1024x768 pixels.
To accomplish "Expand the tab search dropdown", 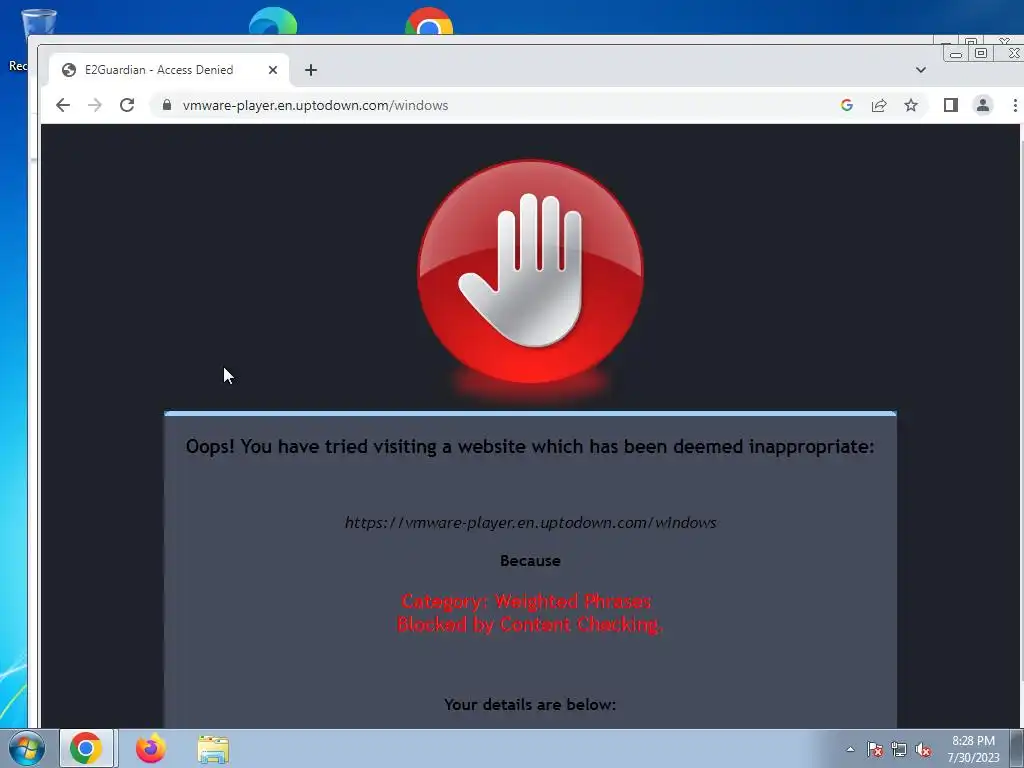I will (921, 70).
